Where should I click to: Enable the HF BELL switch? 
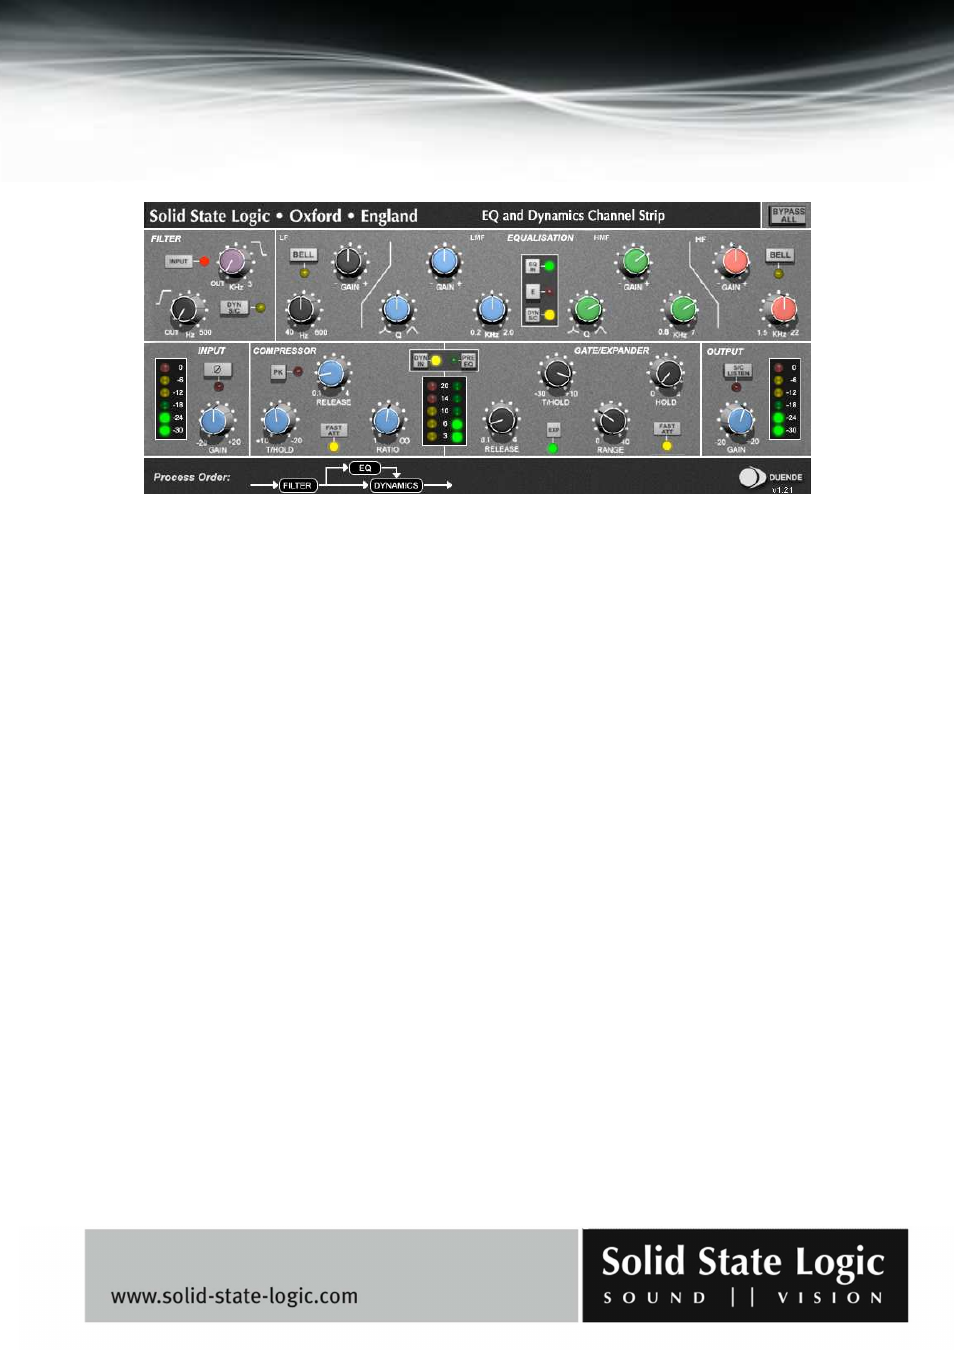(x=780, y=255)
